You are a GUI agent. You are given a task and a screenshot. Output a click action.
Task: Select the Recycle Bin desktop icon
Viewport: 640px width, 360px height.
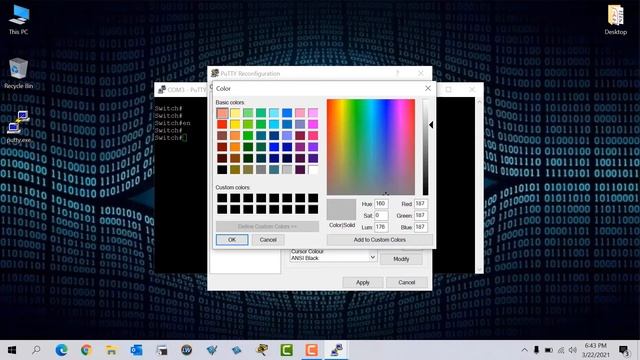click(x=18, y=73)
